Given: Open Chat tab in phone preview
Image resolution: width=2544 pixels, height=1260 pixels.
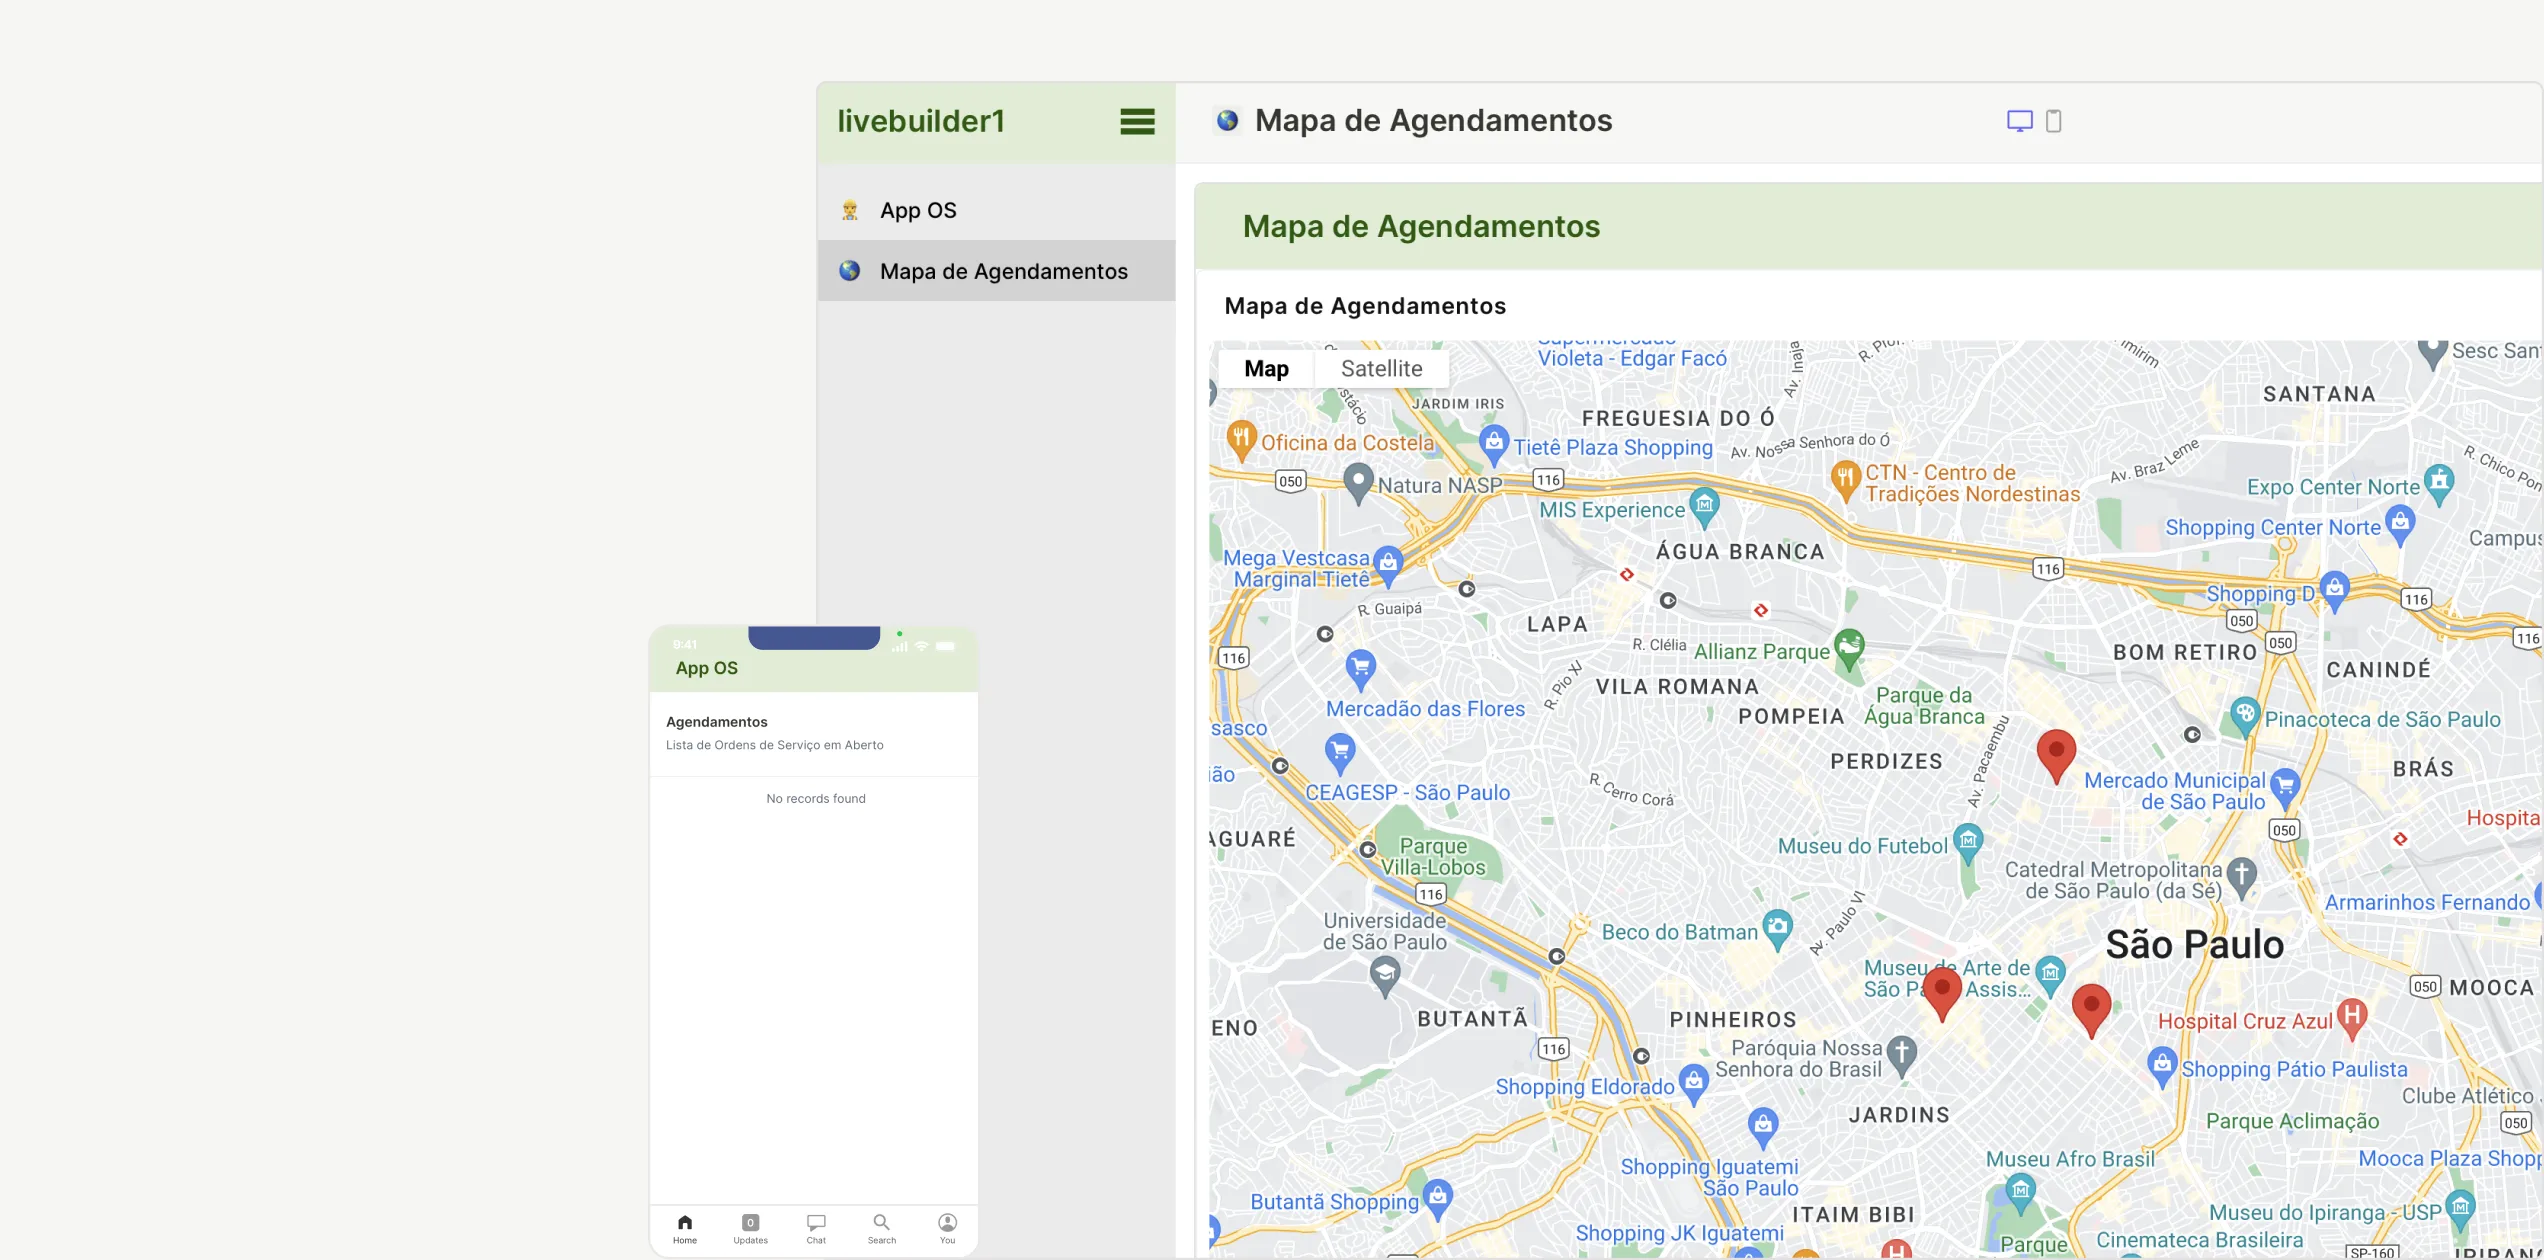Looking at the screenshot, I should [x=816, y=1229].
